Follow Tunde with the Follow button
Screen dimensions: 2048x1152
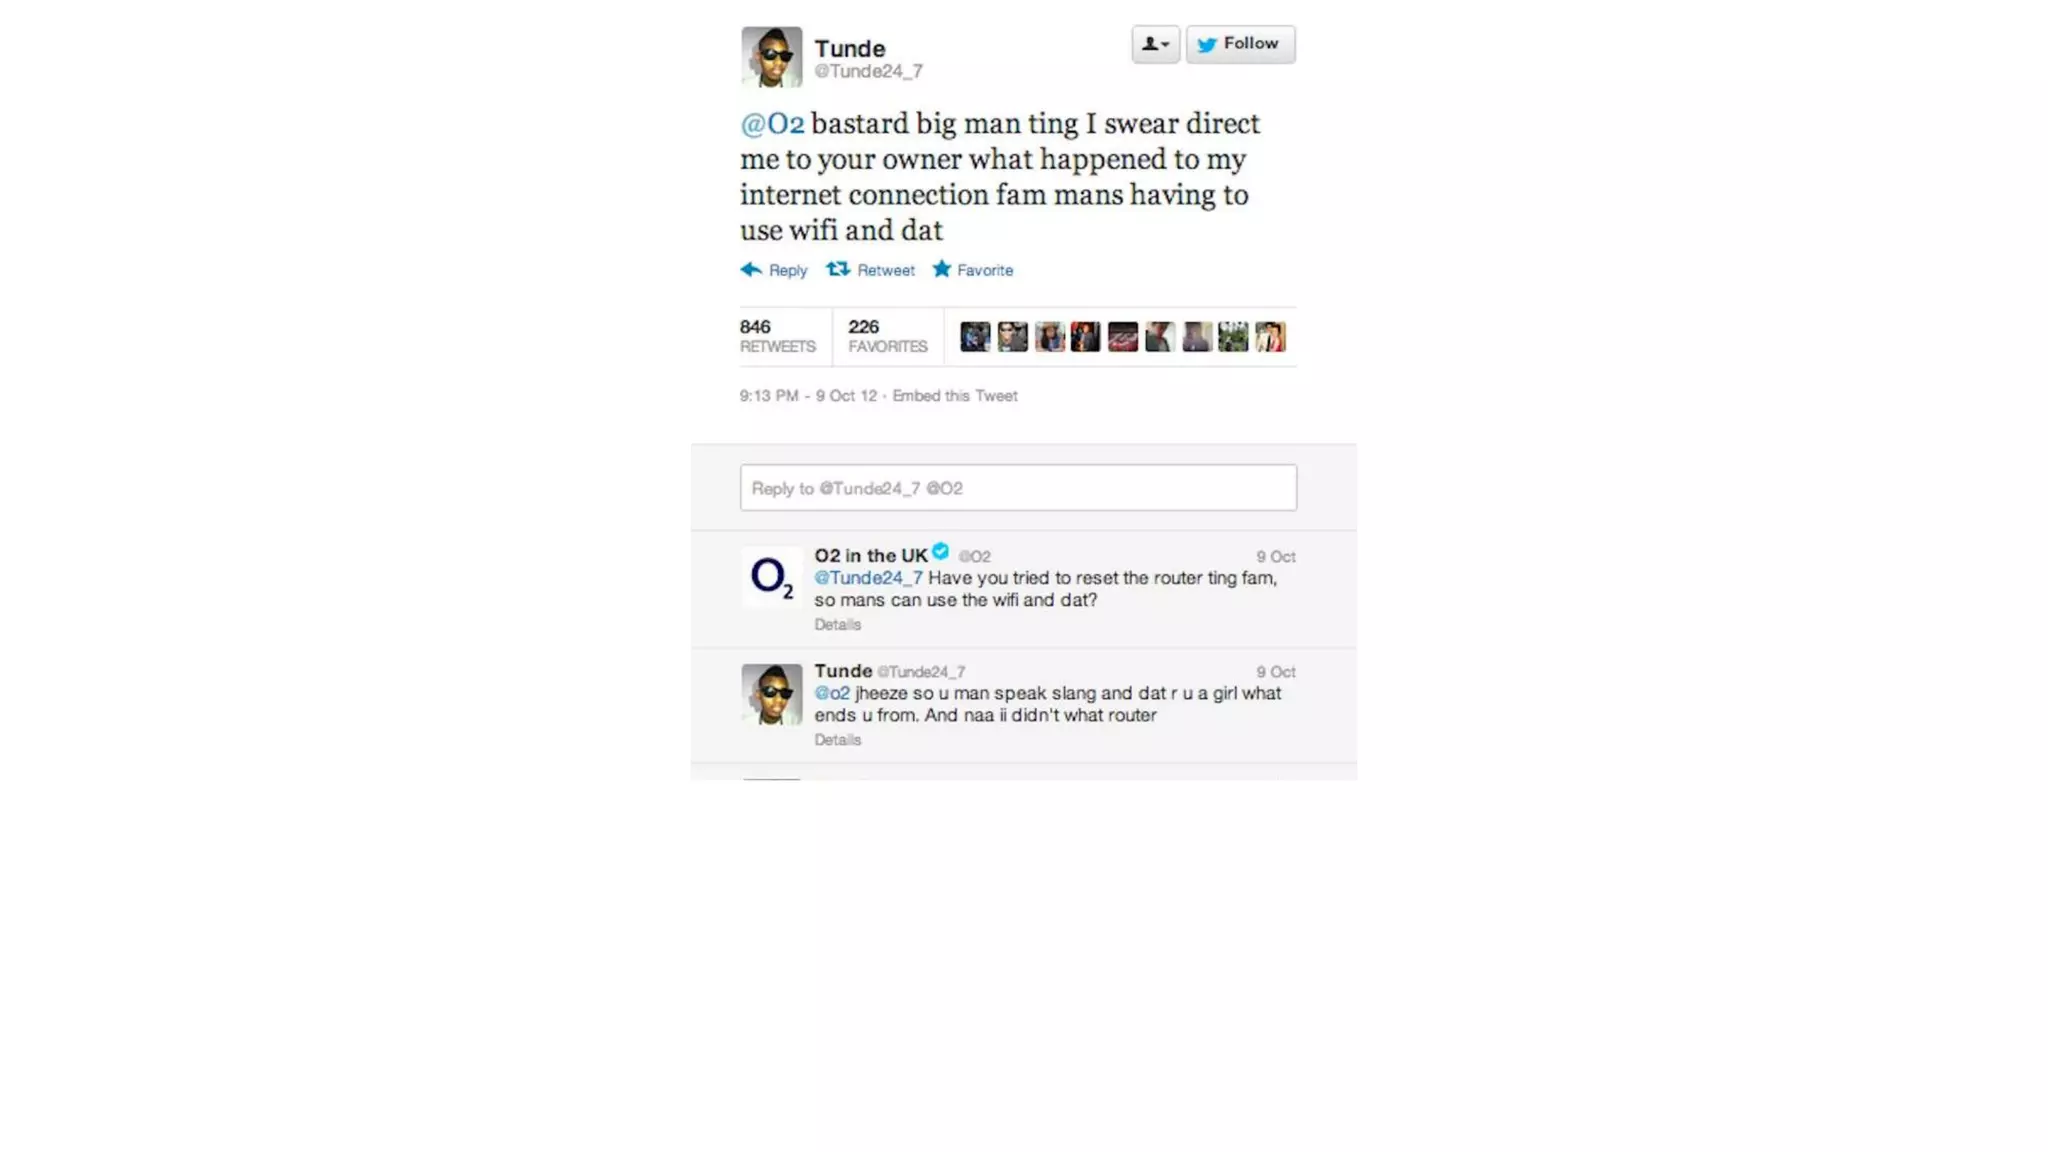coord(1240,44)
